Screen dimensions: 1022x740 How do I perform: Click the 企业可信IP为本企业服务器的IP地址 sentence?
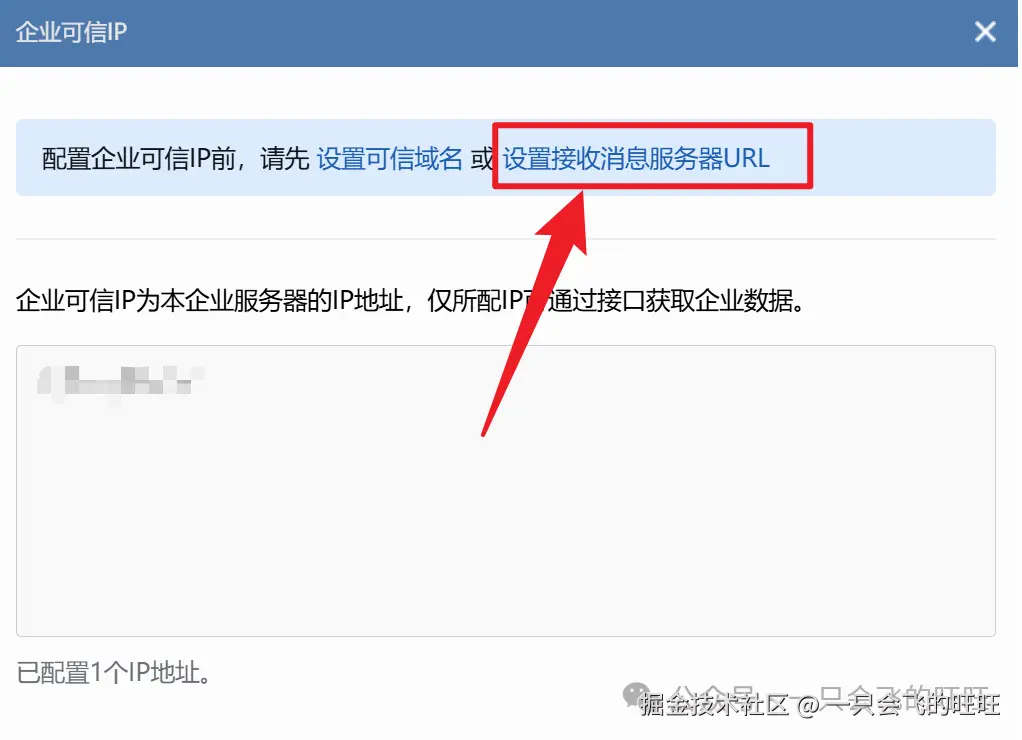tap(209, 301)
